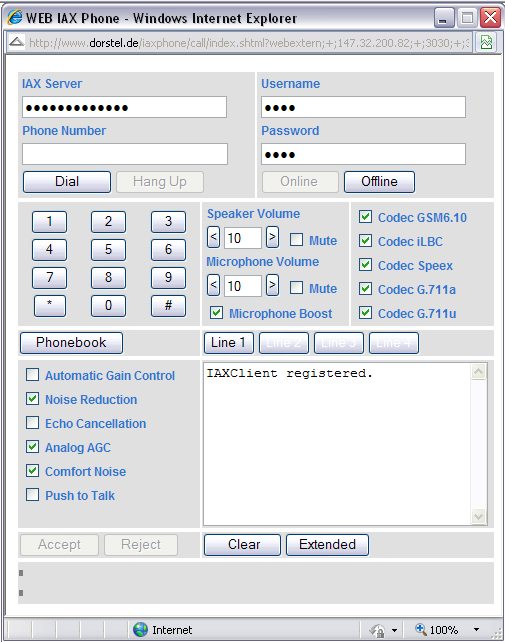
Task: Open the zoom 100% dropdown arrow
Action: point(476,630)
